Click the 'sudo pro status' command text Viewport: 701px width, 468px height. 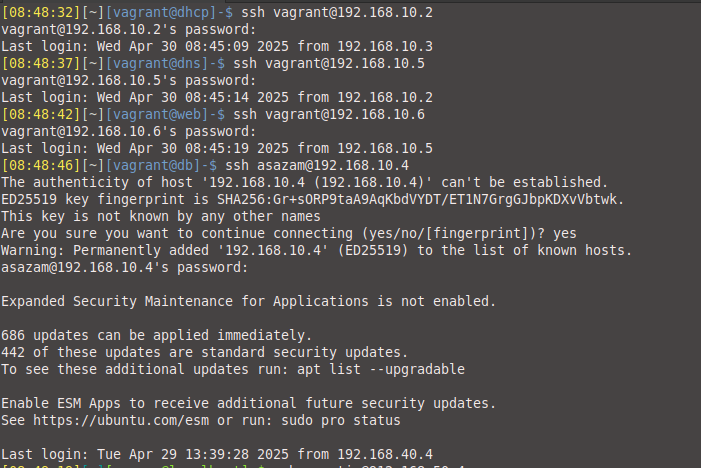click(341, 421)
